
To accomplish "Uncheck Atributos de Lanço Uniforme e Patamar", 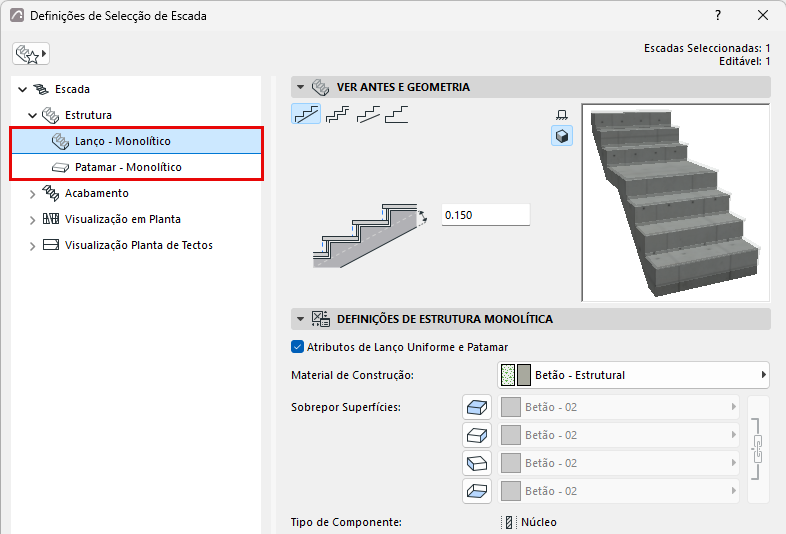I will click(297, 347).
